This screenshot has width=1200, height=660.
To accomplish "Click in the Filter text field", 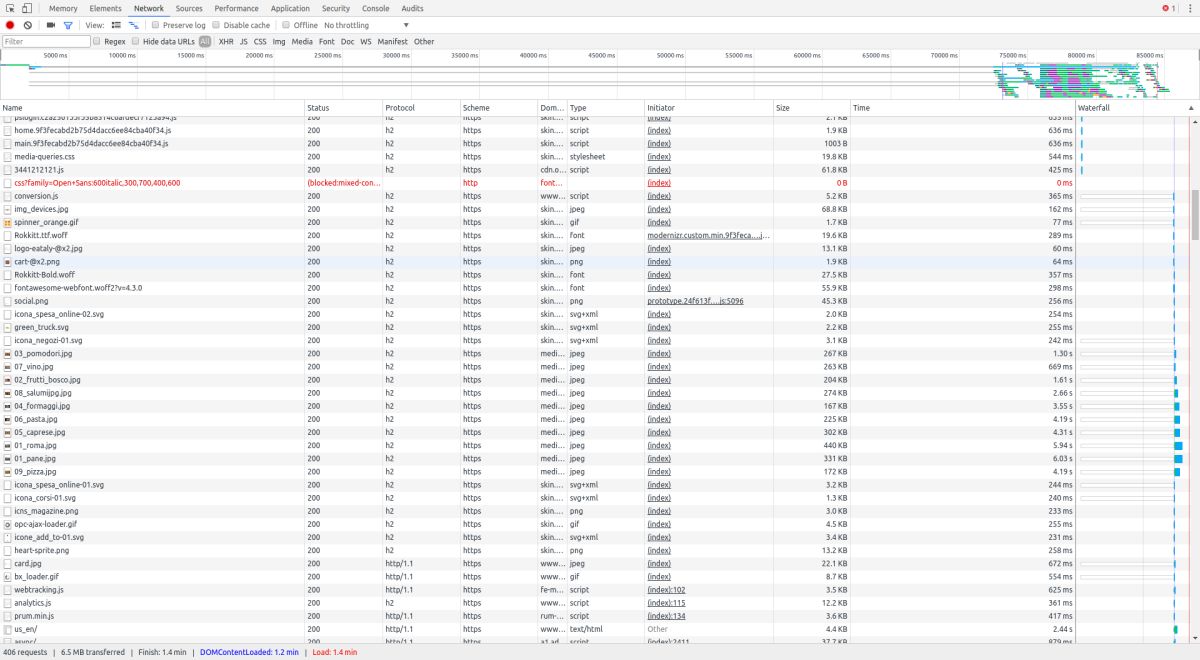I will [45, 42].
